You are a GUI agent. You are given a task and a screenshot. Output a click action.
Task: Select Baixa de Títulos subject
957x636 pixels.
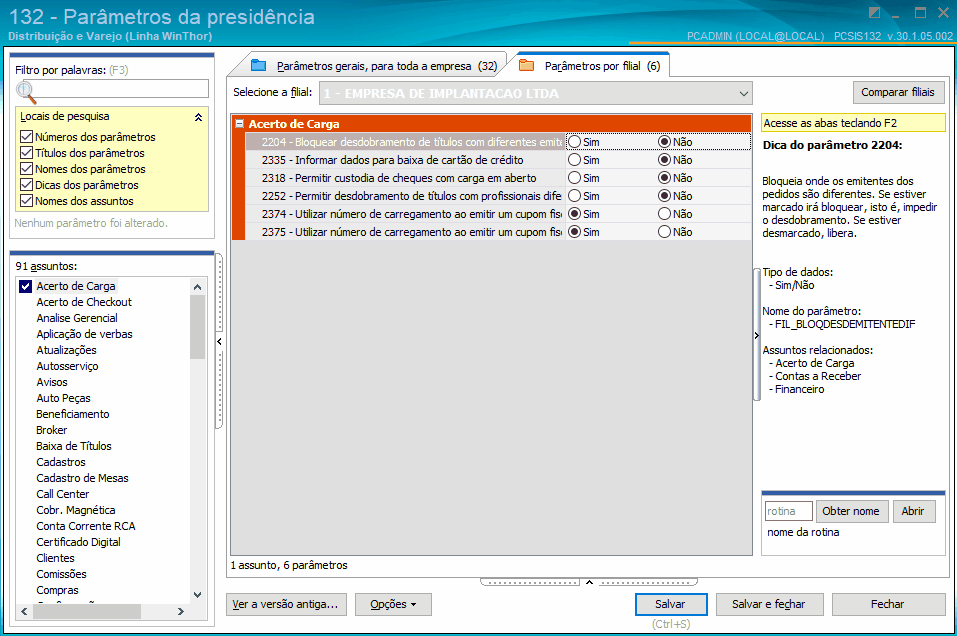[x=73, y=446]
